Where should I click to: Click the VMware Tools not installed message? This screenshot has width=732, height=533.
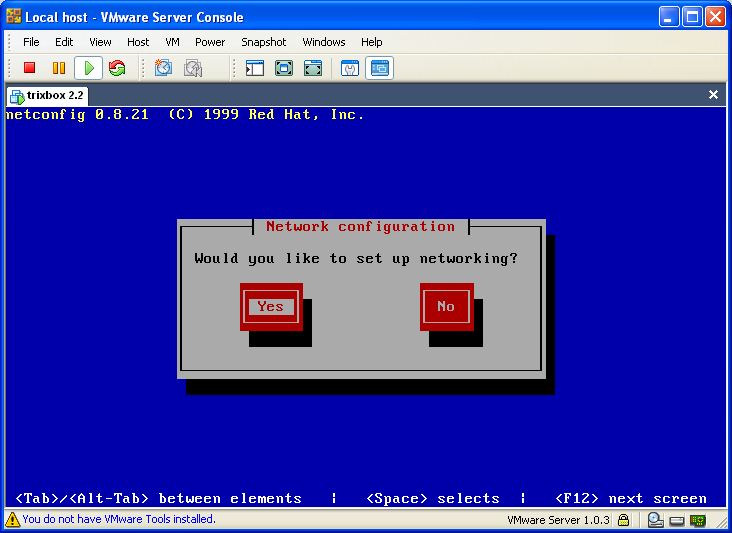[x=119, y=519]
